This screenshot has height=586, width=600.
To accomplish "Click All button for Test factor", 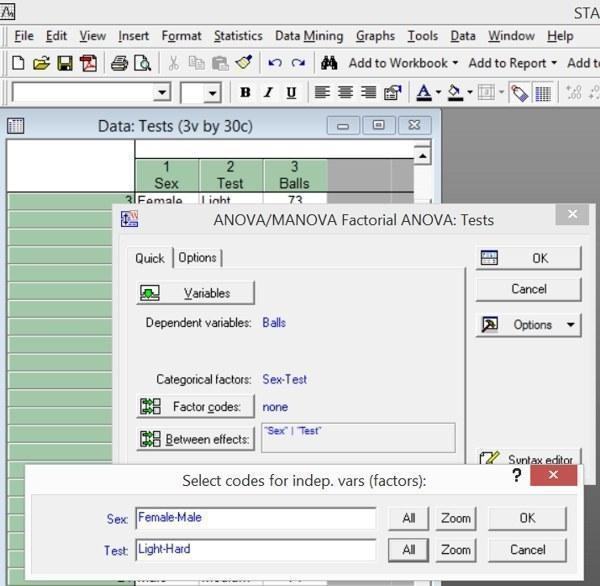I will tap(409, 550).
